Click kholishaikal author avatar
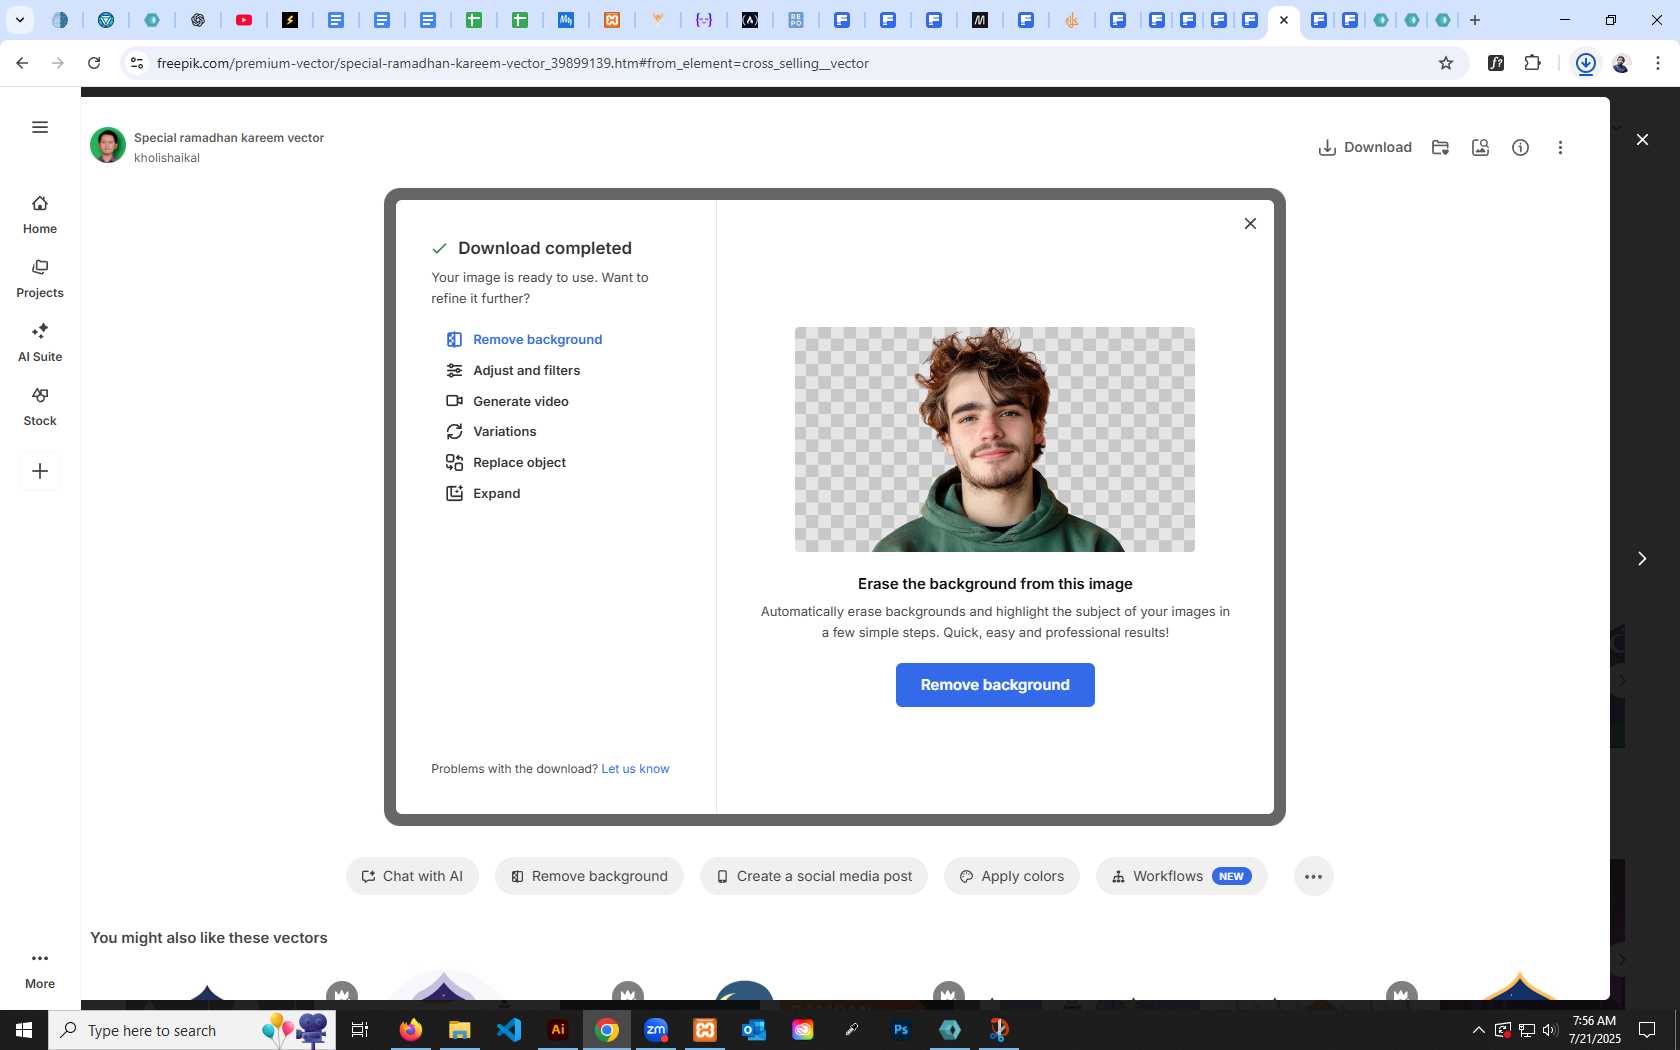This screenshot has height=1050, width=1680. tap(108, 146)
